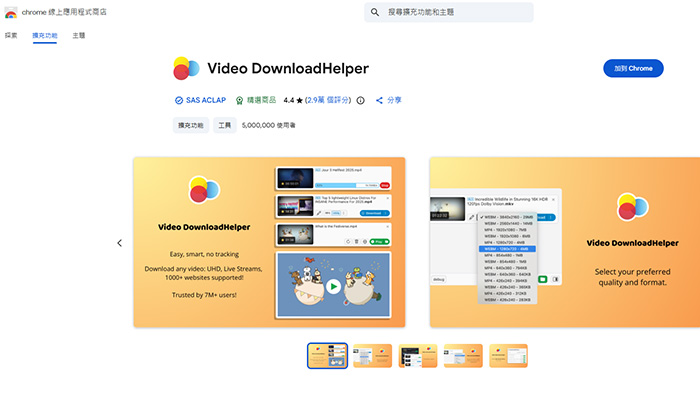
Task: Click the rating info circle icon
Action: [x=360, y=100]
